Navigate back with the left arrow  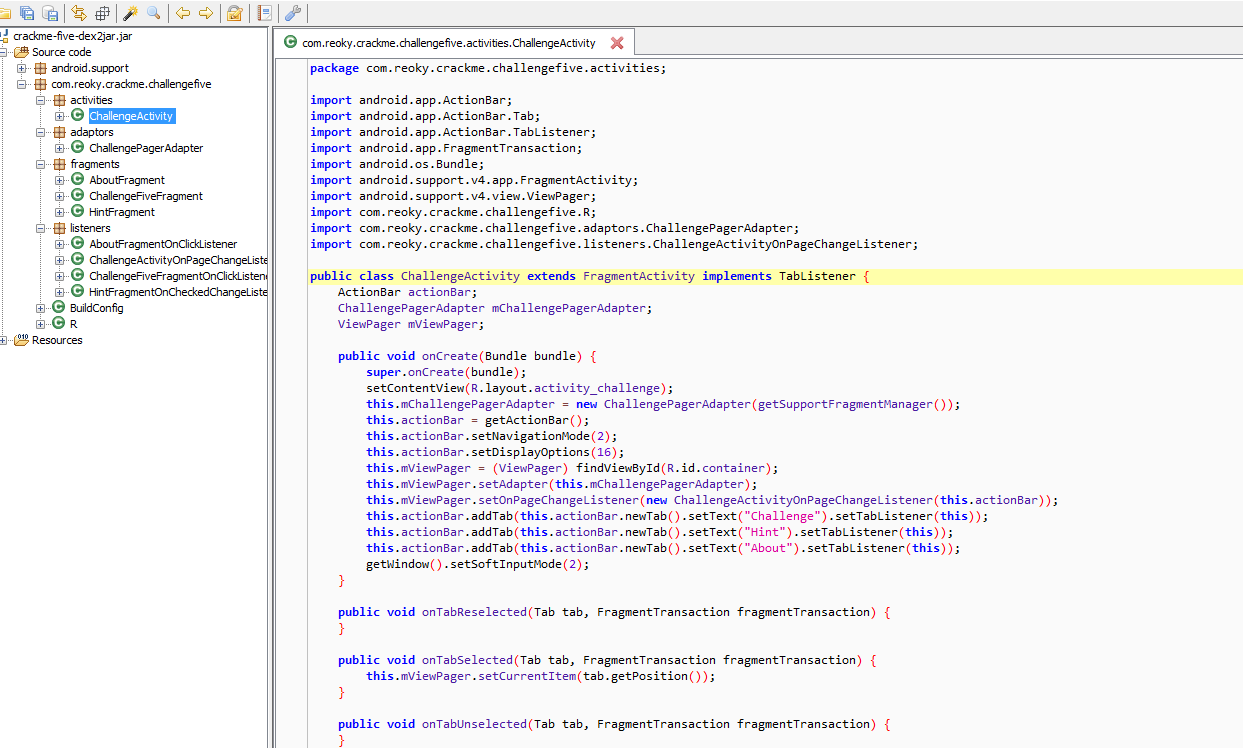(x=182, y=13)
